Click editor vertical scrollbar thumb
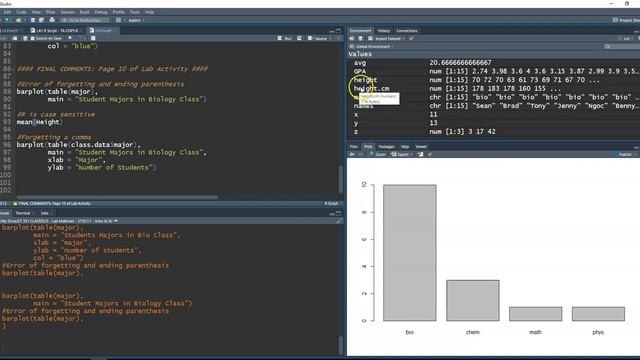 tap(340, 179)
